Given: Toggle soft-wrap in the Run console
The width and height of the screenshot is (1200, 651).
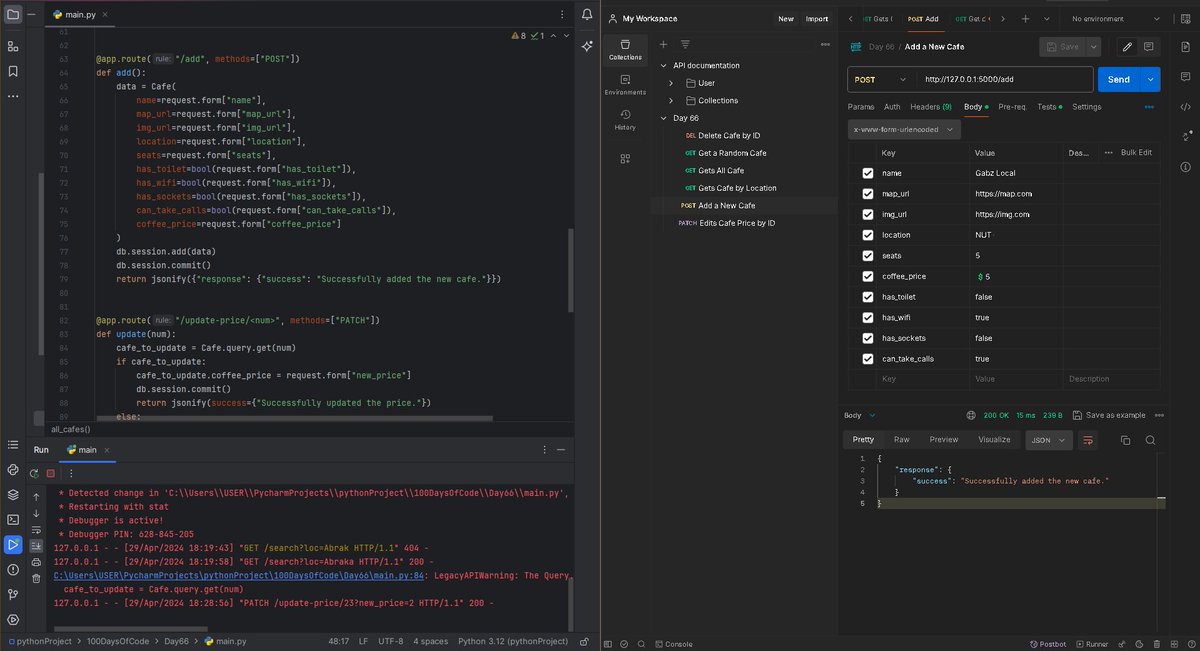Looking at the screenshot, I should click(x=36, y=529).
